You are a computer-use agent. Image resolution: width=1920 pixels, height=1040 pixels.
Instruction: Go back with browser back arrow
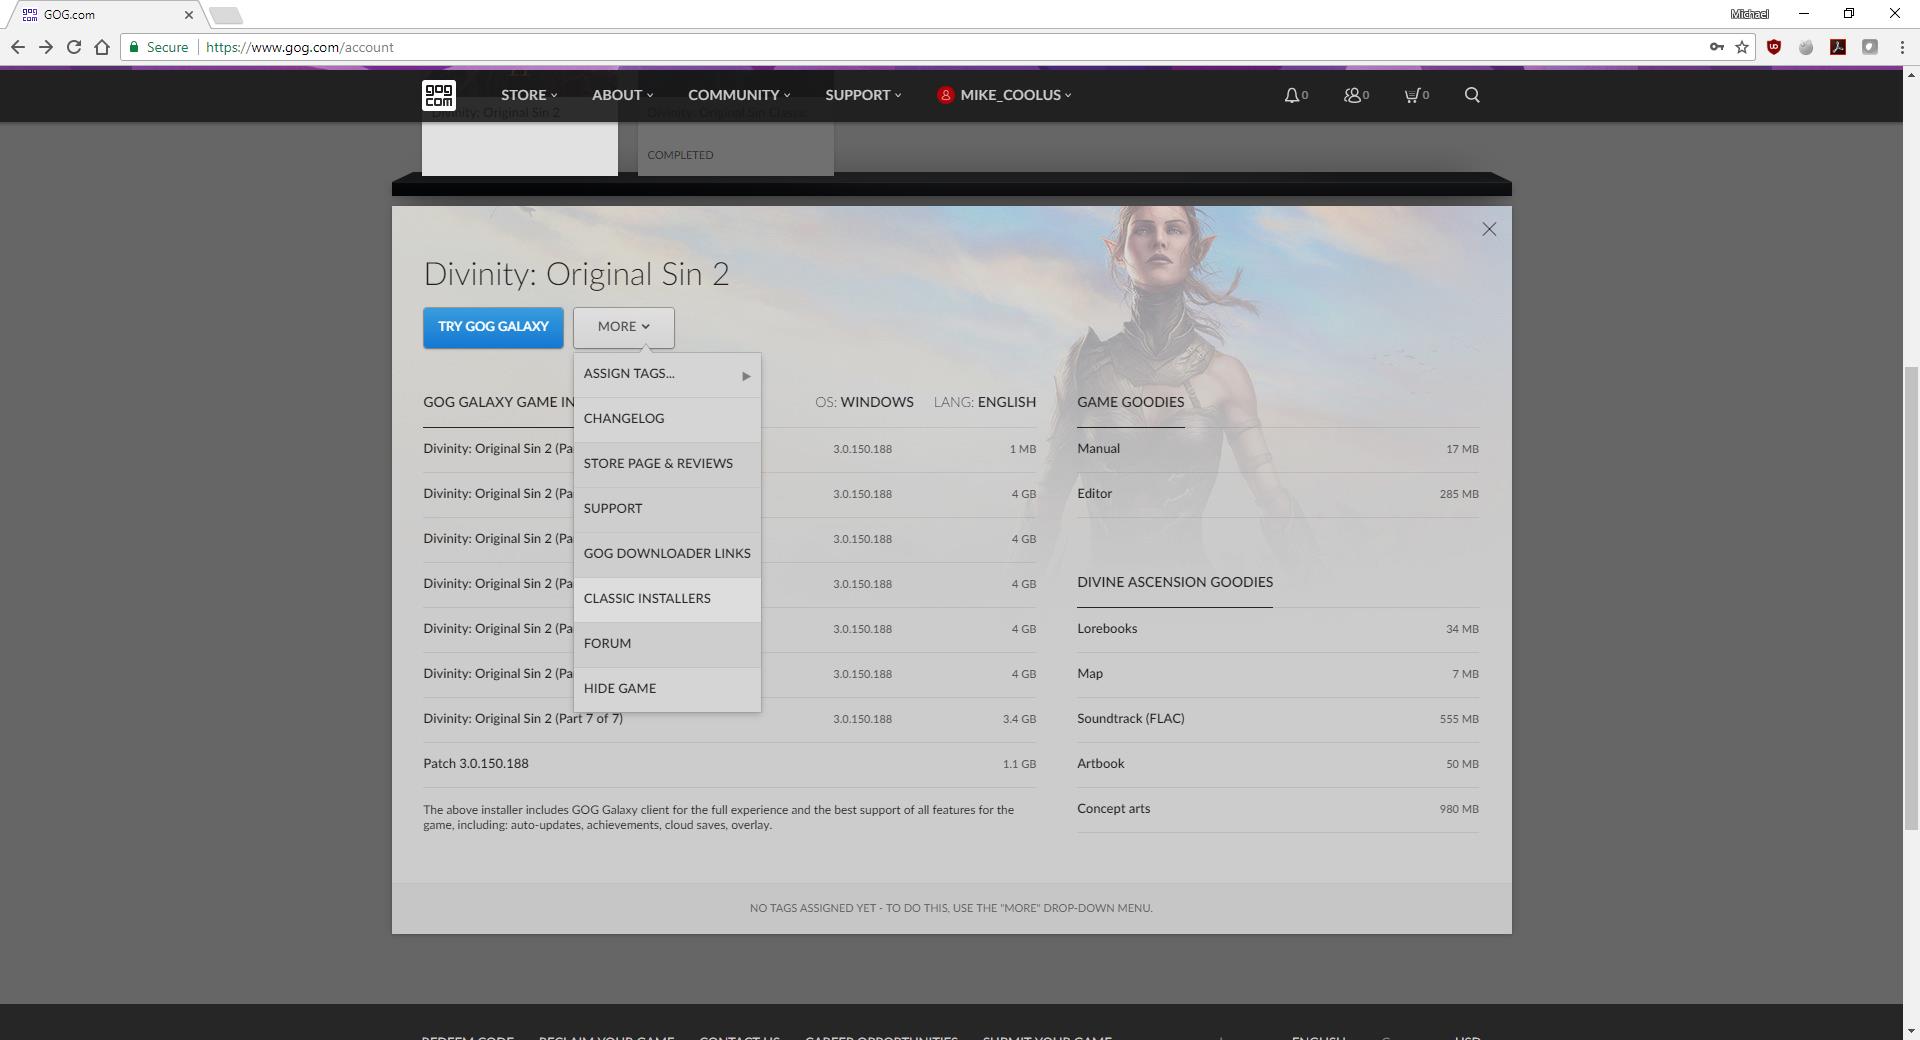18,47
